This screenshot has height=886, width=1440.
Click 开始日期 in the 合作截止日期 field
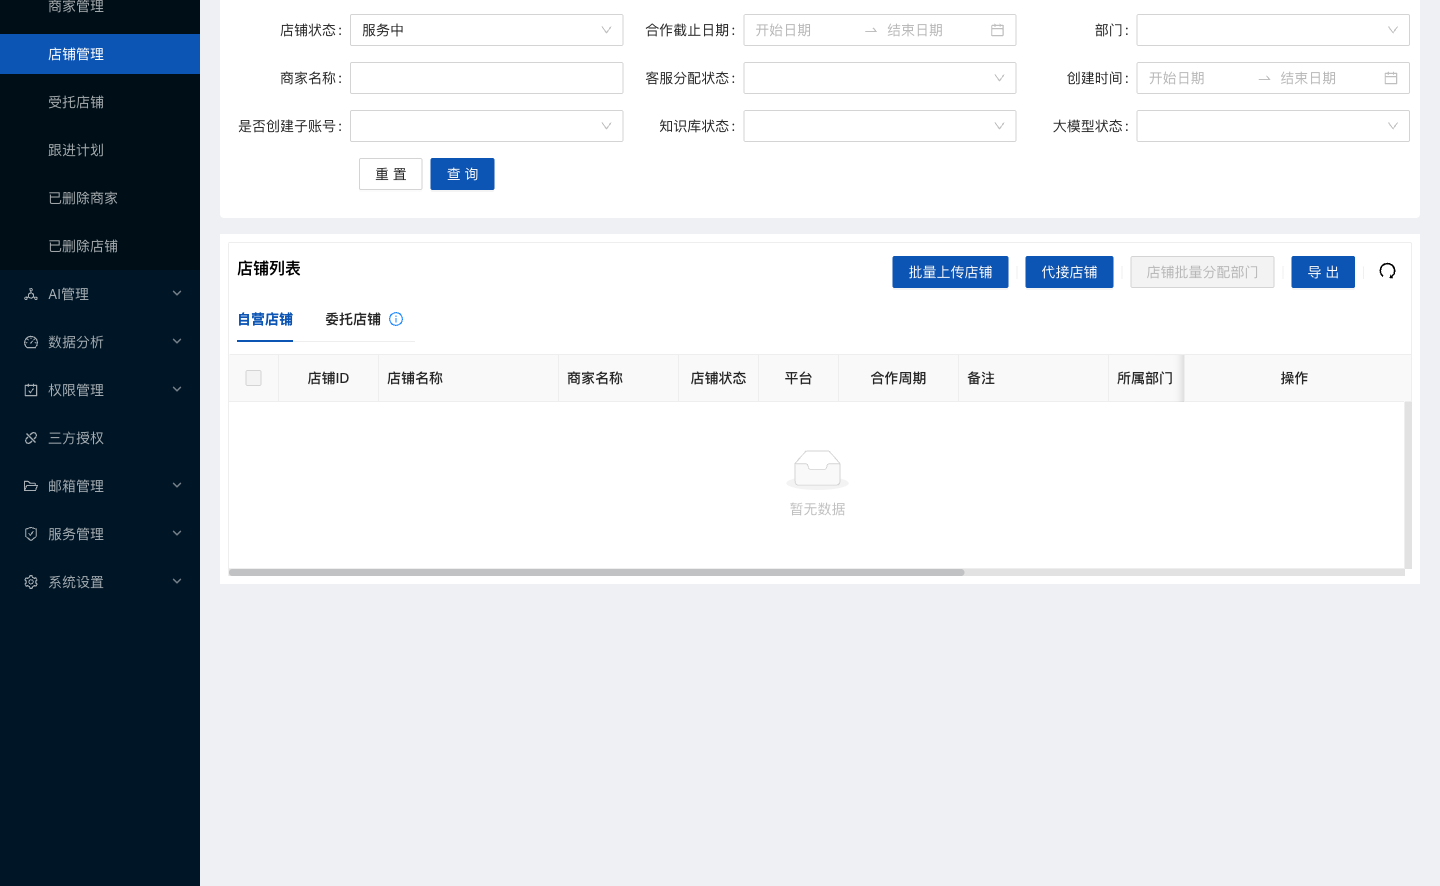point(783,30)
